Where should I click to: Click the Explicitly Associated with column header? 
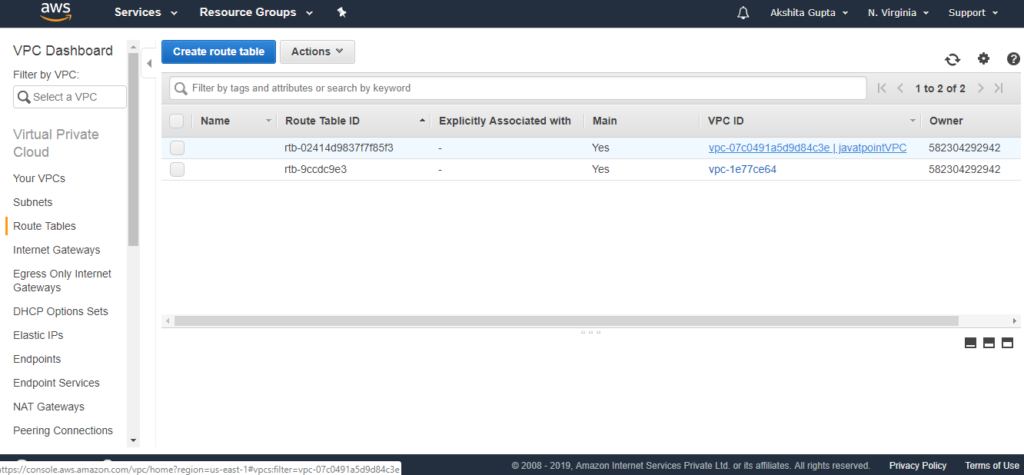point(505,121)
